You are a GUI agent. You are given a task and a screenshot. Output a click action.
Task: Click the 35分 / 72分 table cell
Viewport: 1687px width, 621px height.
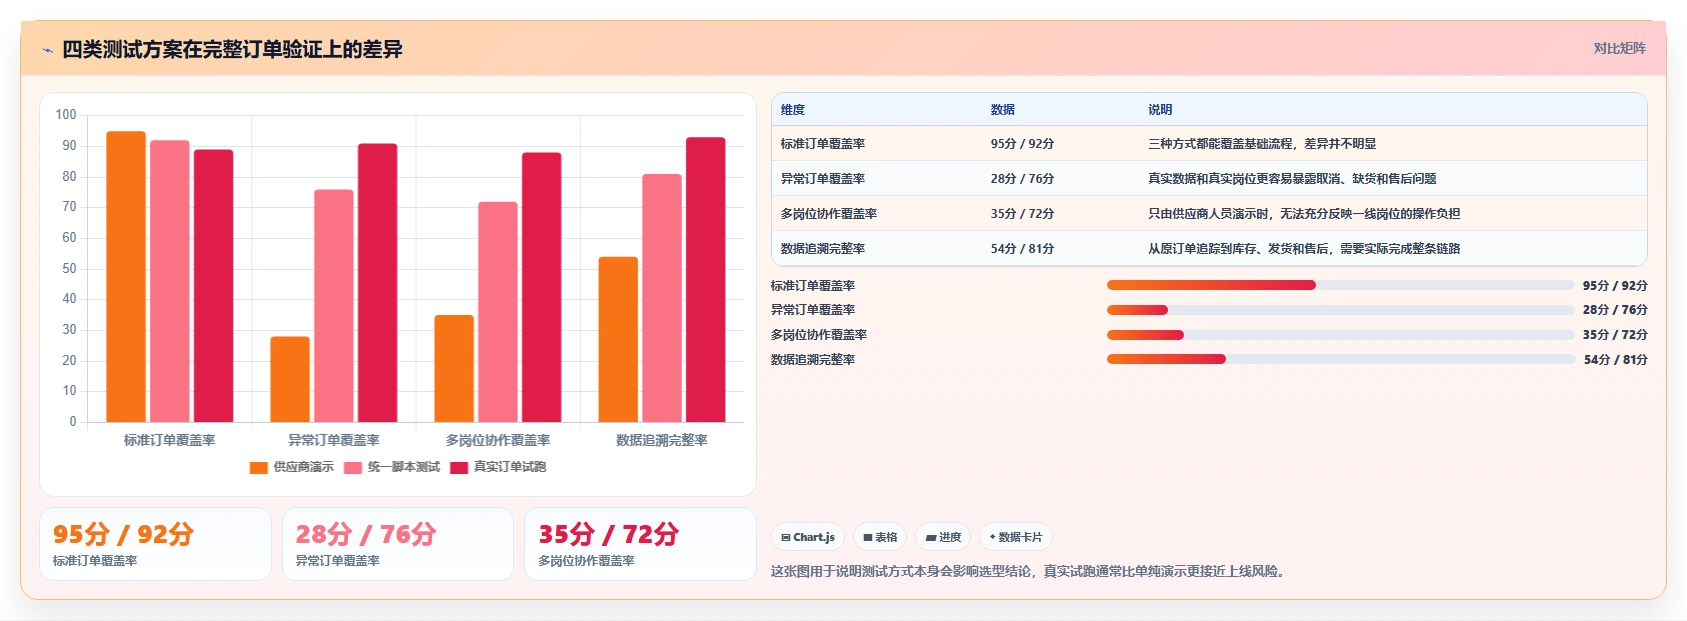(x=1022, y=214)
